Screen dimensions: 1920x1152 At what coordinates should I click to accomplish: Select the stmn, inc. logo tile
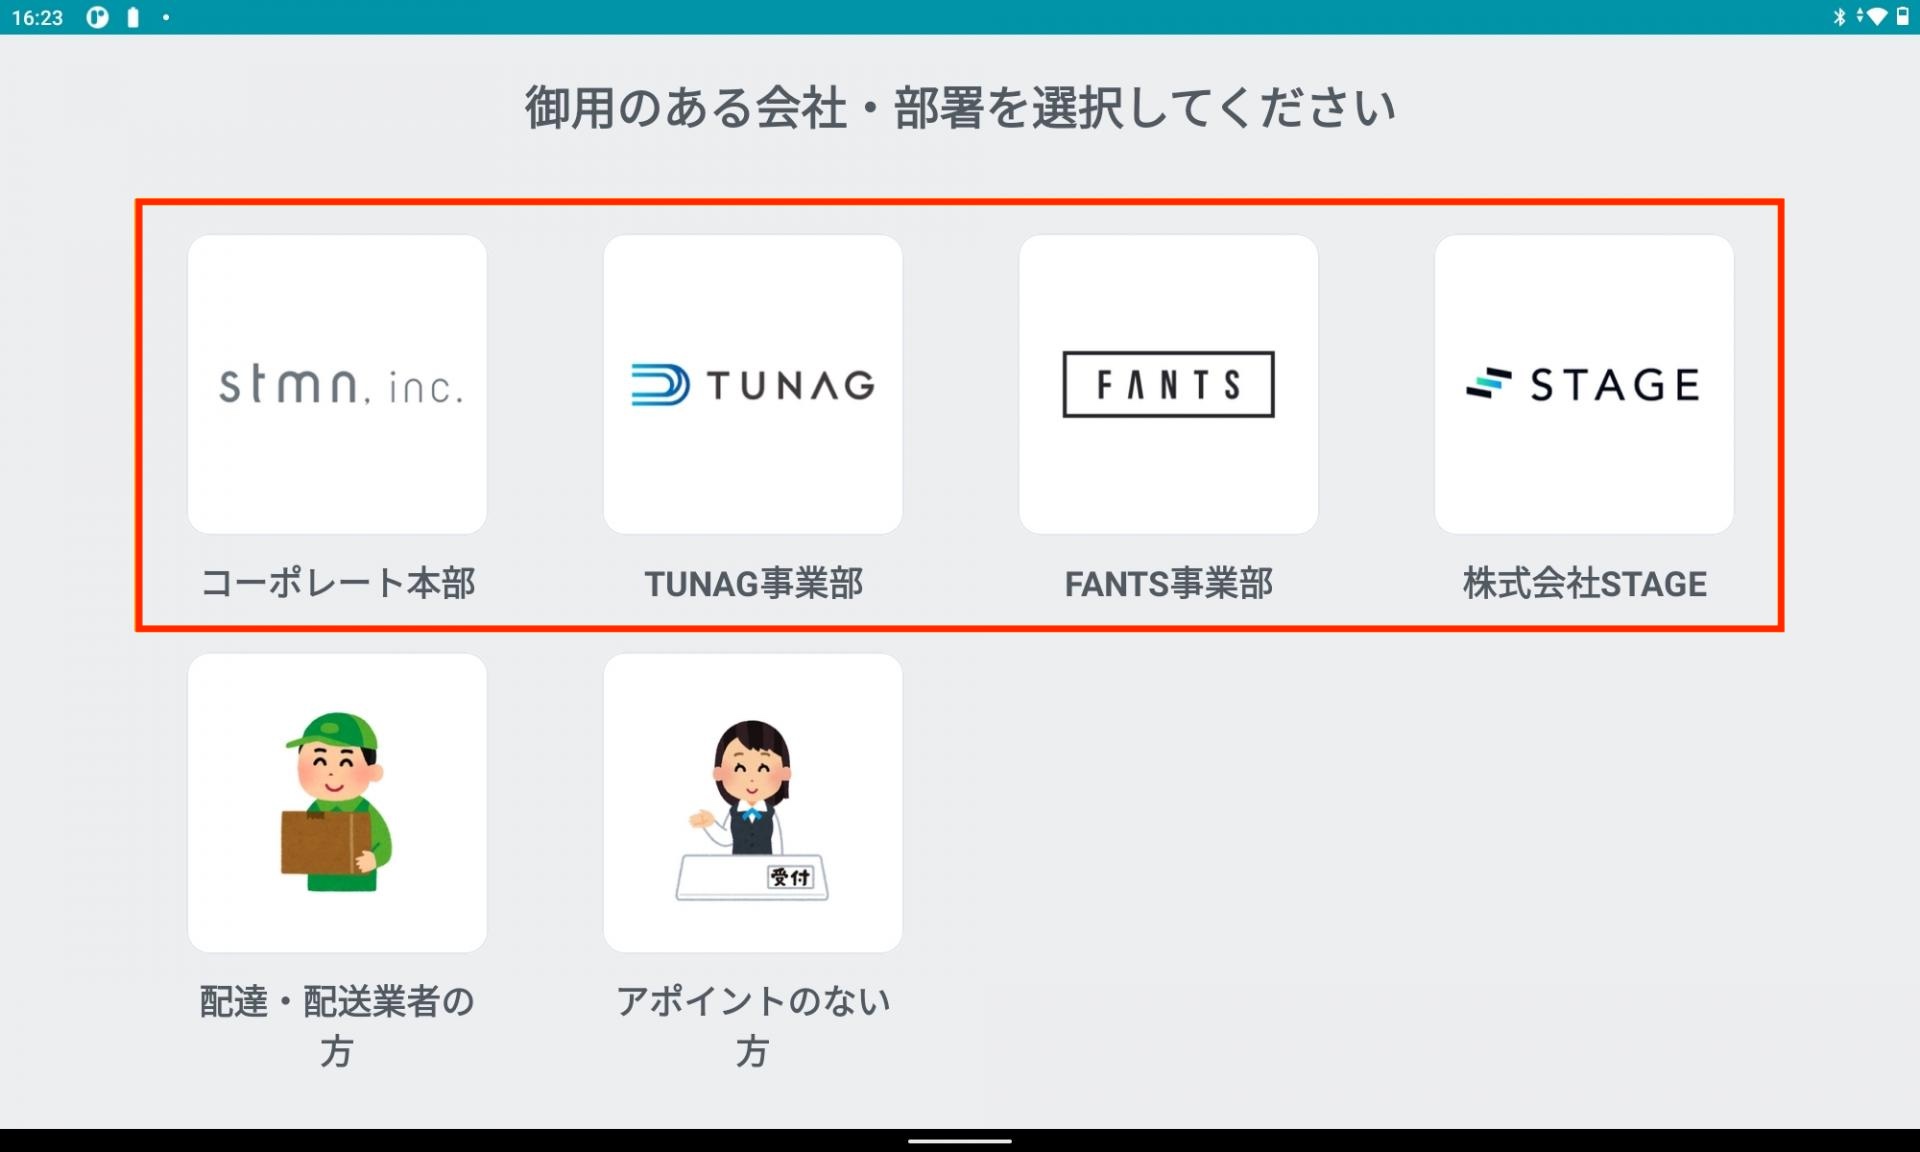337,384
